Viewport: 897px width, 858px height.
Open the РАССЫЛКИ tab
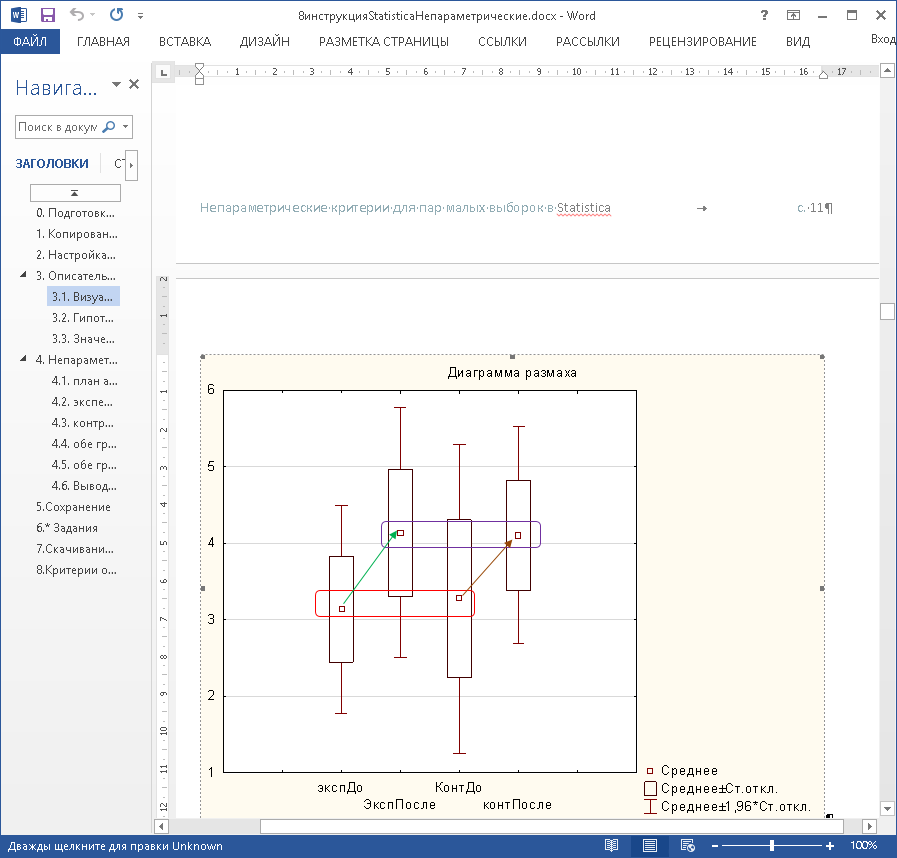(x=588, y=42)
